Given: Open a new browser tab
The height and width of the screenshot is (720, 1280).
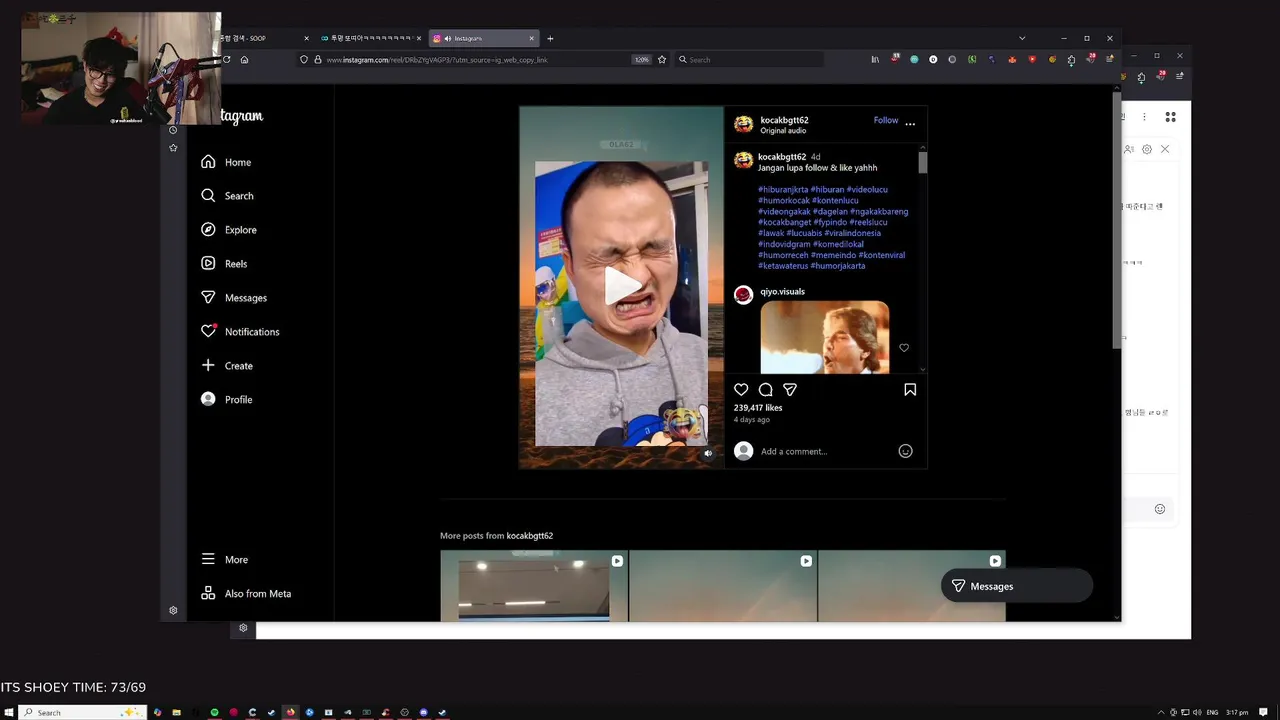Looking at the screenshot, I should click(x=550, y=38).
